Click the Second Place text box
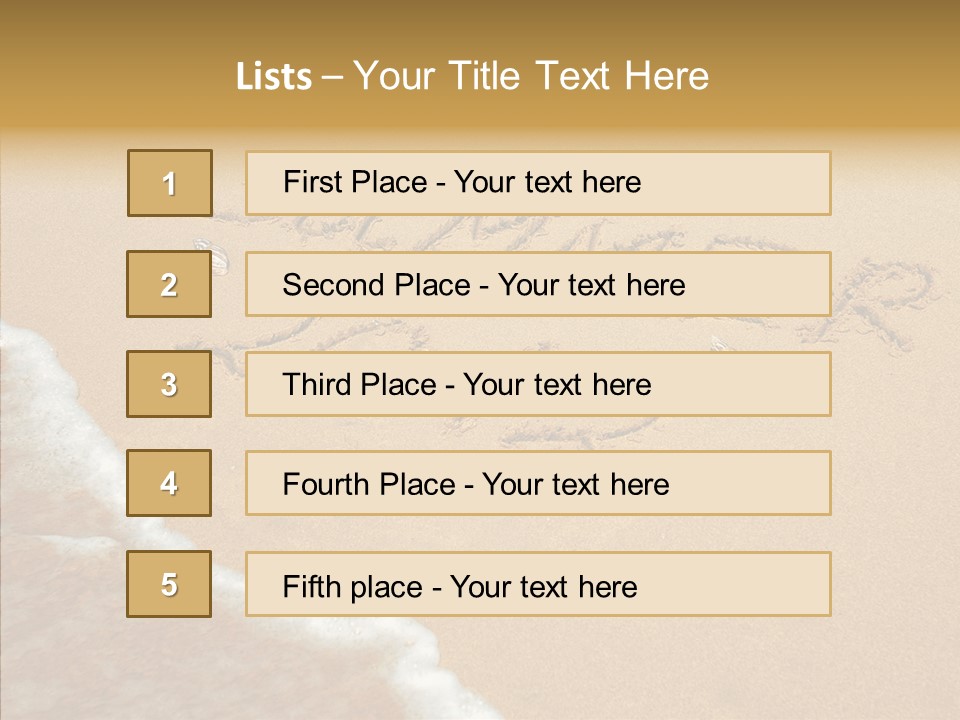The height and width of the screenshot is (720, 960). [x=538, y=284]
